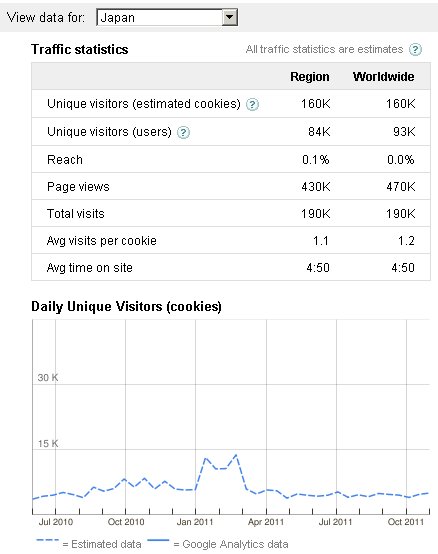Click the Estimated data dashed legend line
The image size is (438, 554).
pyautogui.click(x=47, y=540)
